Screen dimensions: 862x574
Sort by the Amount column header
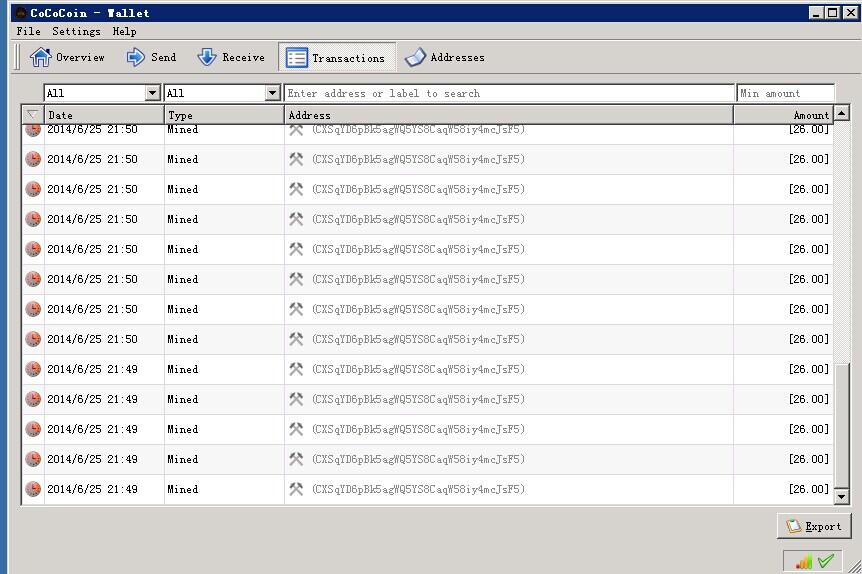(783, 115)
